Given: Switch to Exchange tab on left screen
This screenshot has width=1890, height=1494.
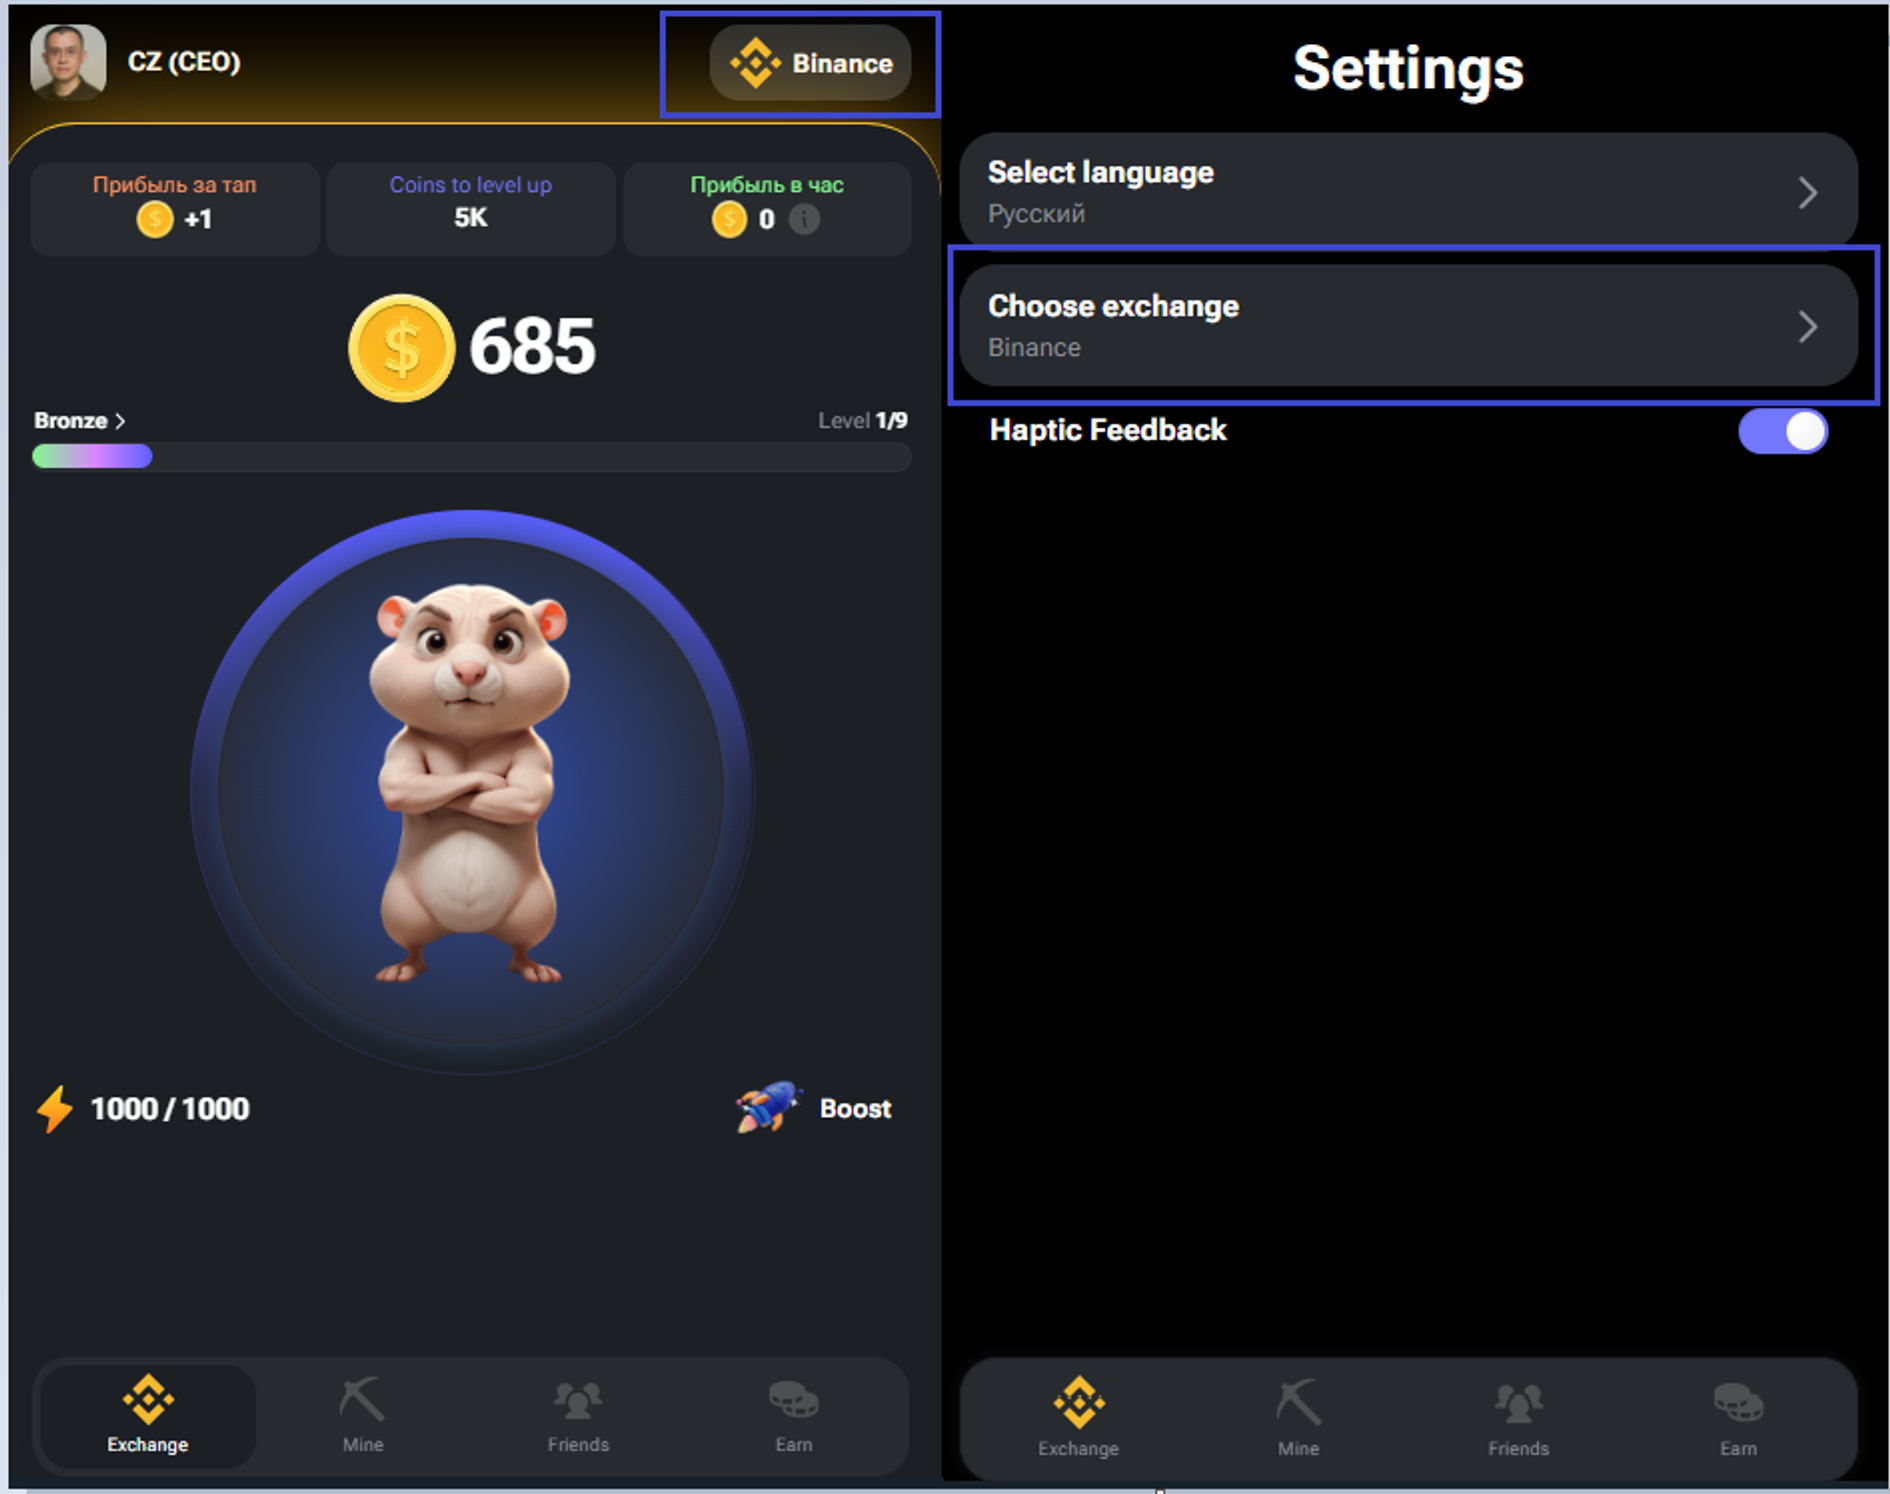Looking at the screenshot, I should tap(148, 1415).
